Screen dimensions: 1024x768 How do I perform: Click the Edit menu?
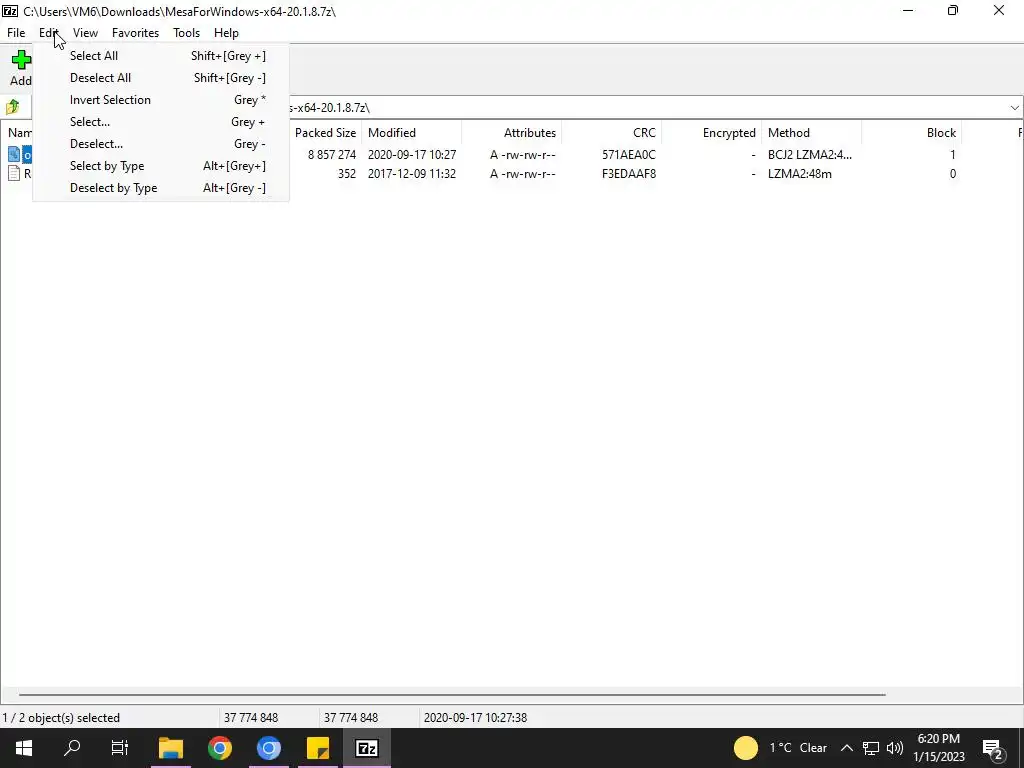[x=48, y=33]
